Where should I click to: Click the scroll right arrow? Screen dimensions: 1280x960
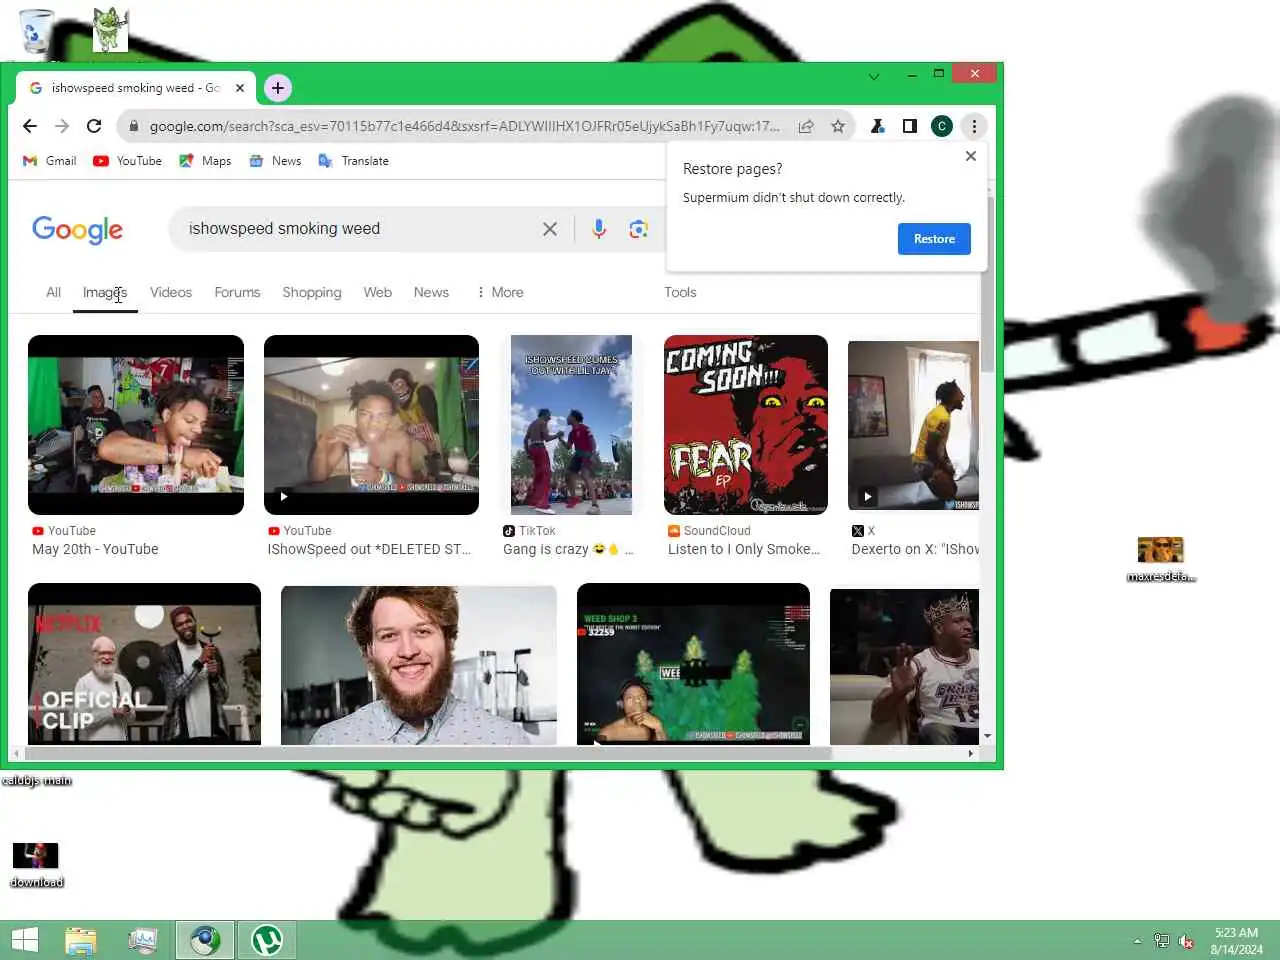click(971, 753)
